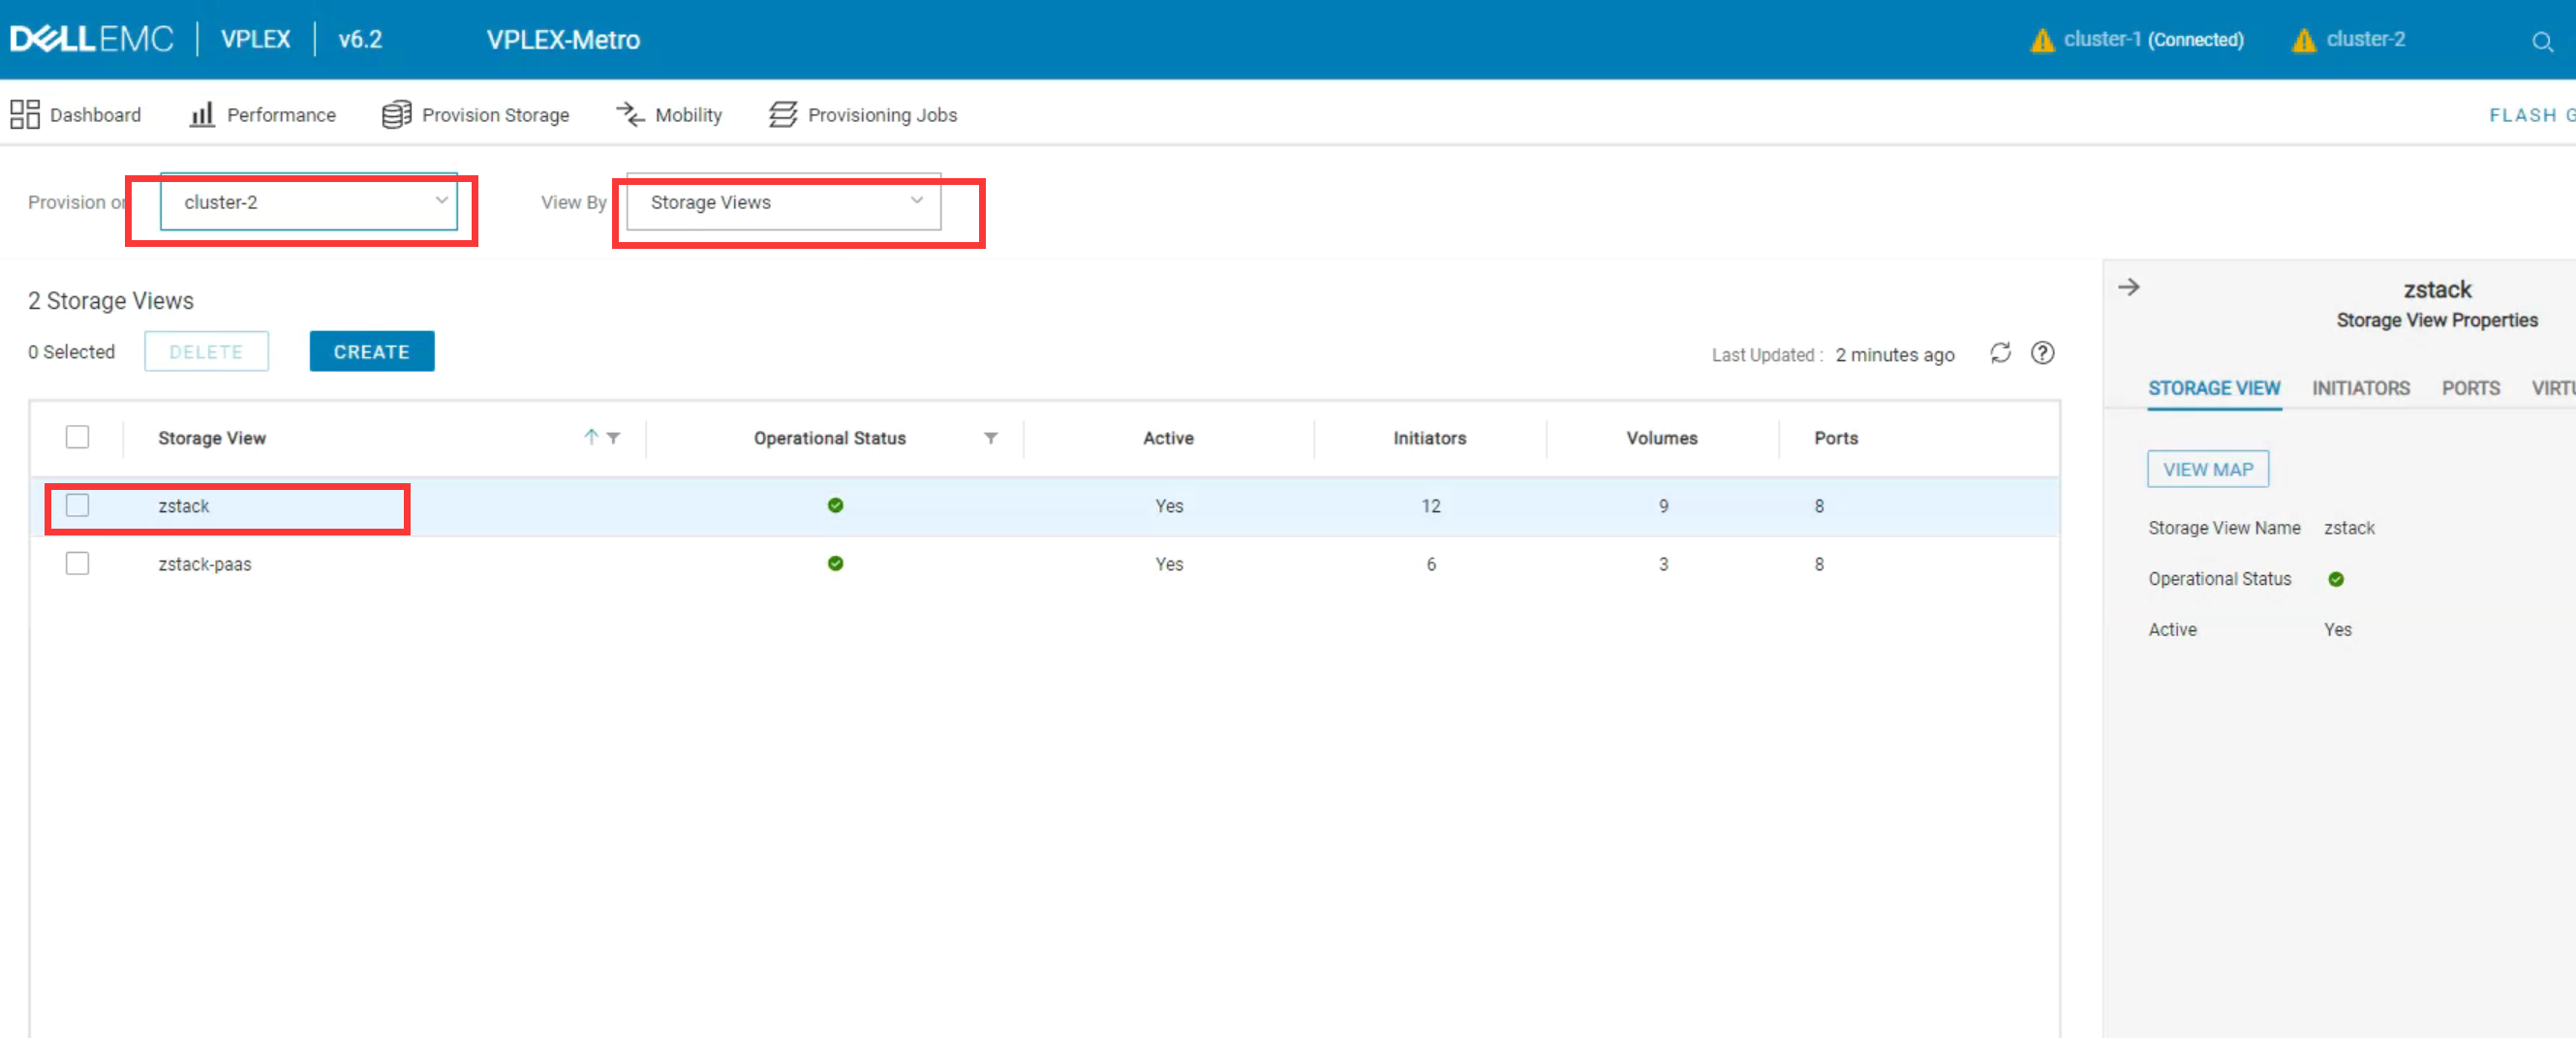Click the refresh icon beside Last Updated

click(x=1999, y=353)
